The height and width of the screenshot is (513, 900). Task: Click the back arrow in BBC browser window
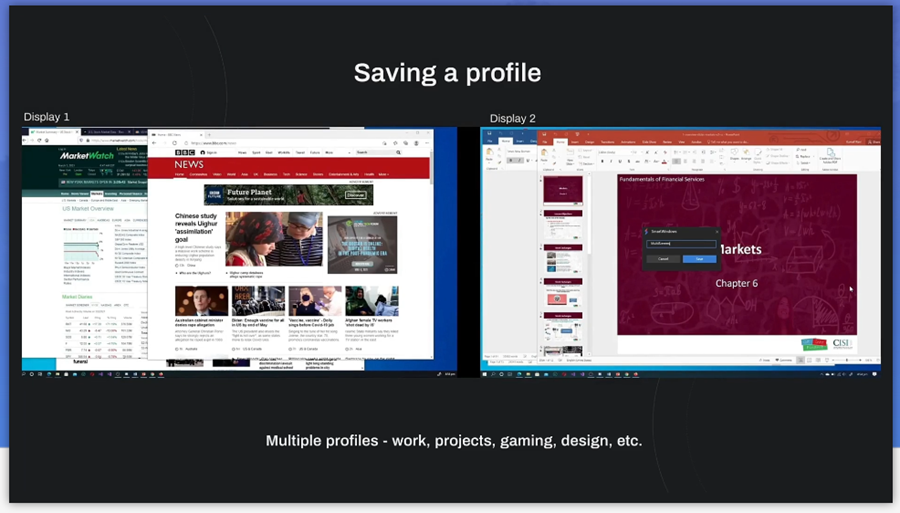click(154, 143)
